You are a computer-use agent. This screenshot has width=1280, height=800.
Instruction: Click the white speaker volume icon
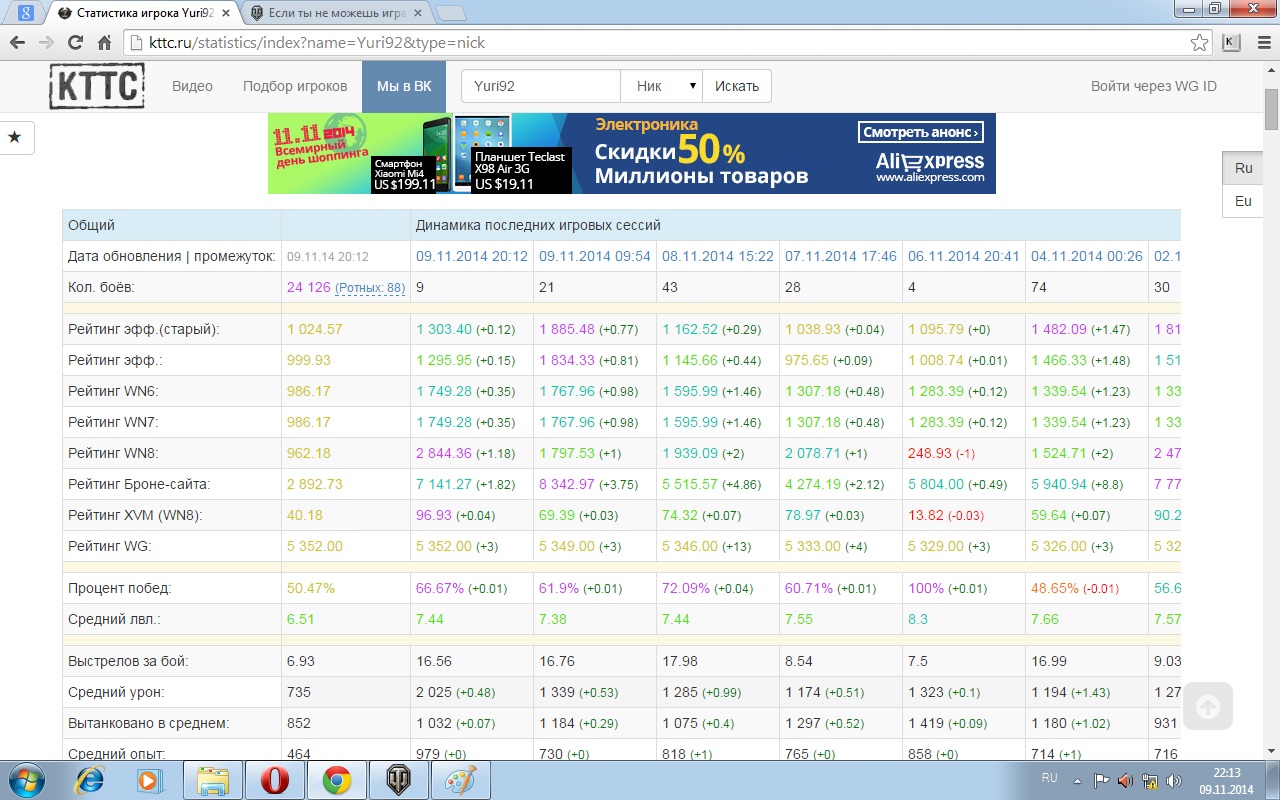tap(1174, 781)
